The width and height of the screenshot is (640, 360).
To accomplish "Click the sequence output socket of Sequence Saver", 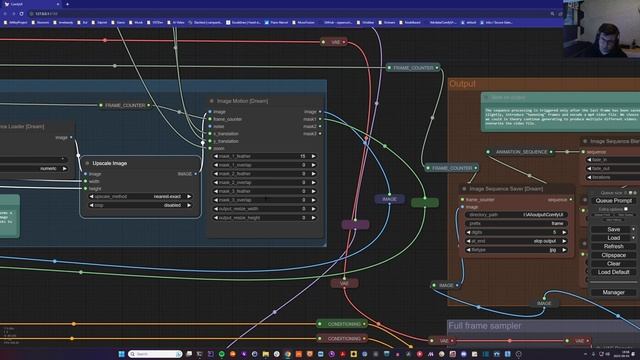I will click(571, 200).
